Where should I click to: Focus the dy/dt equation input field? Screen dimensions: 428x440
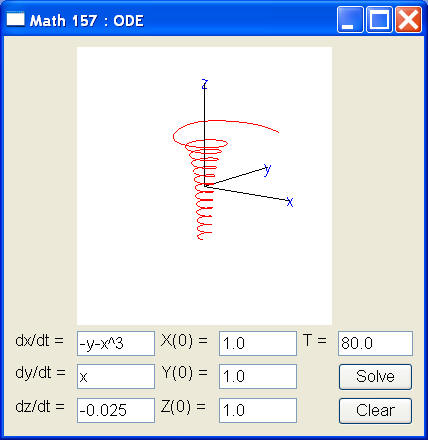[116, 377]
